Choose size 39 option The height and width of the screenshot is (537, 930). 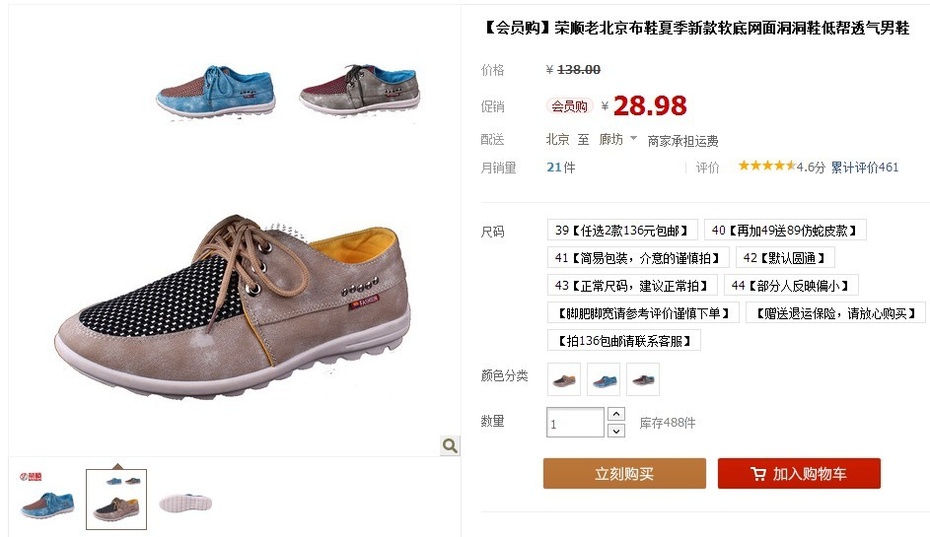pyautogui.click(x=622, y=230)
